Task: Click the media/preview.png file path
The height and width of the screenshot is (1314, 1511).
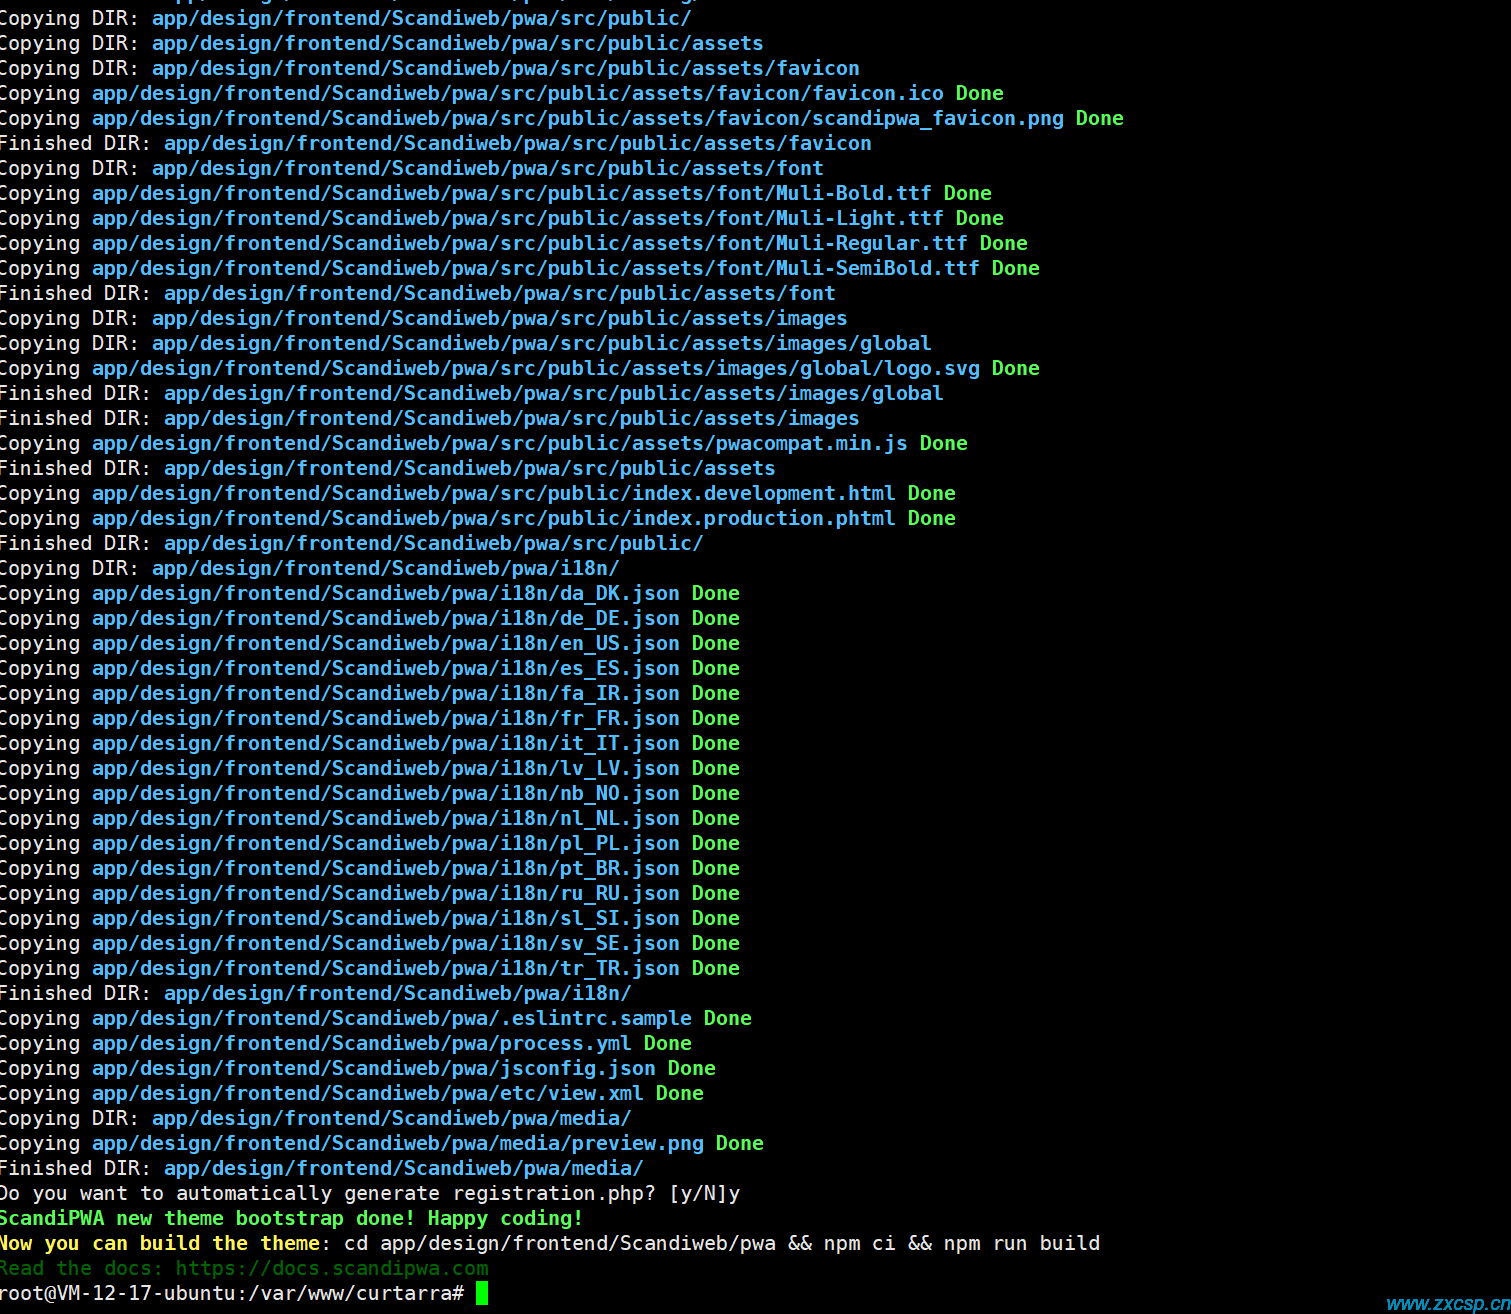Action: 398,1143
